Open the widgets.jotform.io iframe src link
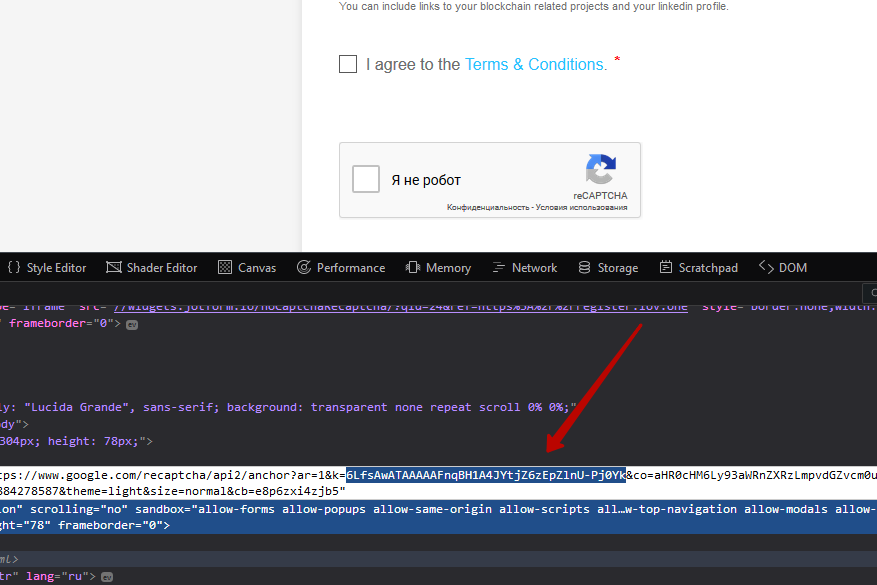This screenshot has width=877, height=585. tap(400, 308)
